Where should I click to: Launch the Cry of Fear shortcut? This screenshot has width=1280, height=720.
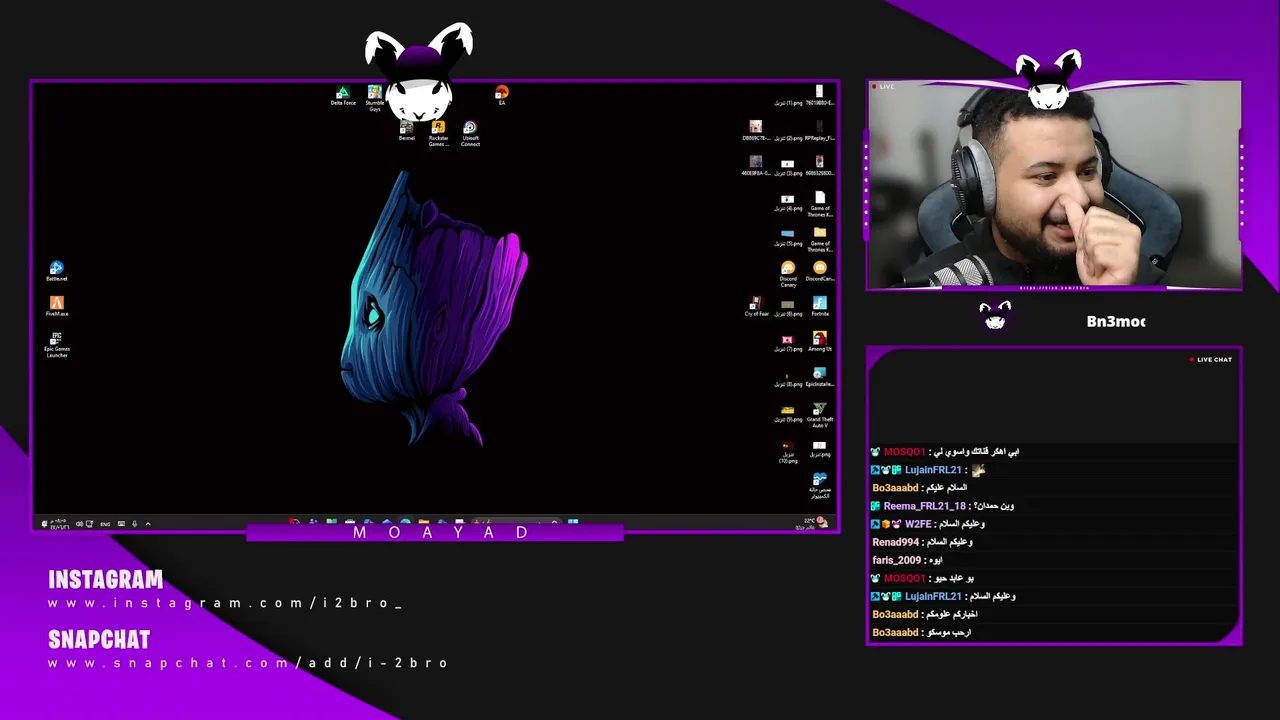(x=756, y=306)
